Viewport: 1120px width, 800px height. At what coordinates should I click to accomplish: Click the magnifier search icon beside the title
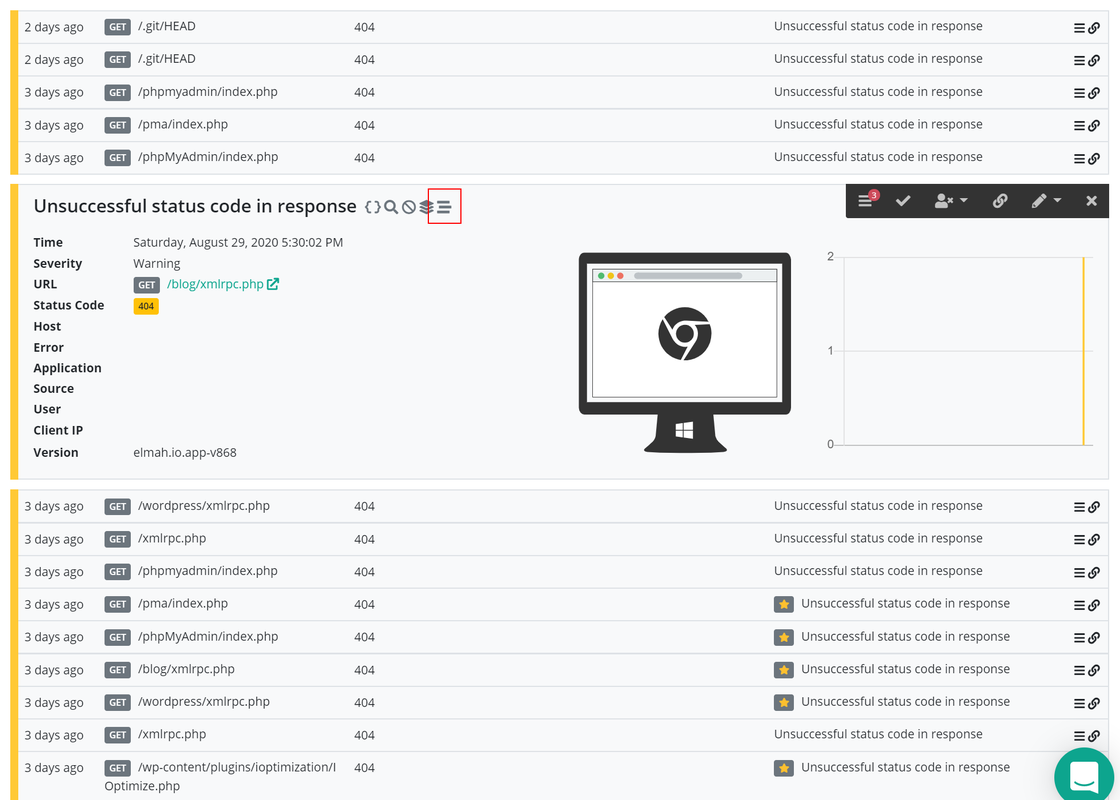tap(391, 207)
